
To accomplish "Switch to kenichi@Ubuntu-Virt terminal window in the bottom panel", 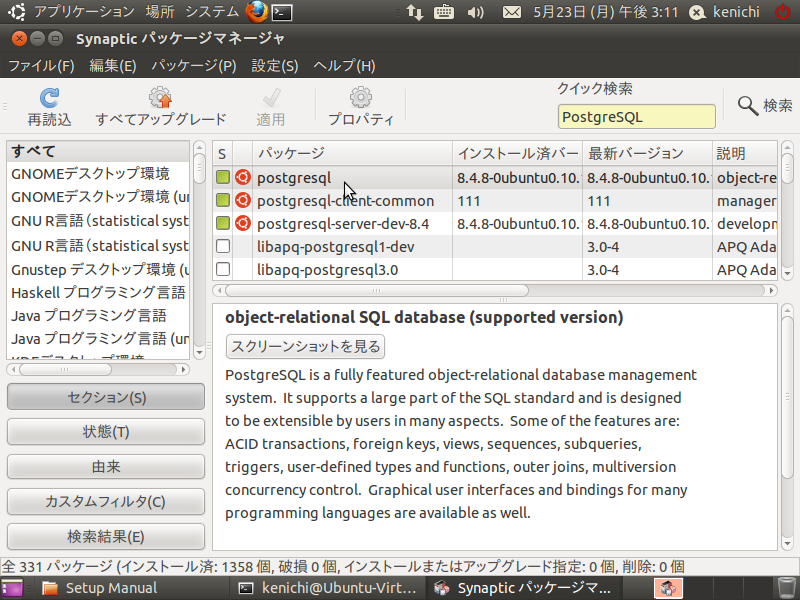I will point(329,588).
